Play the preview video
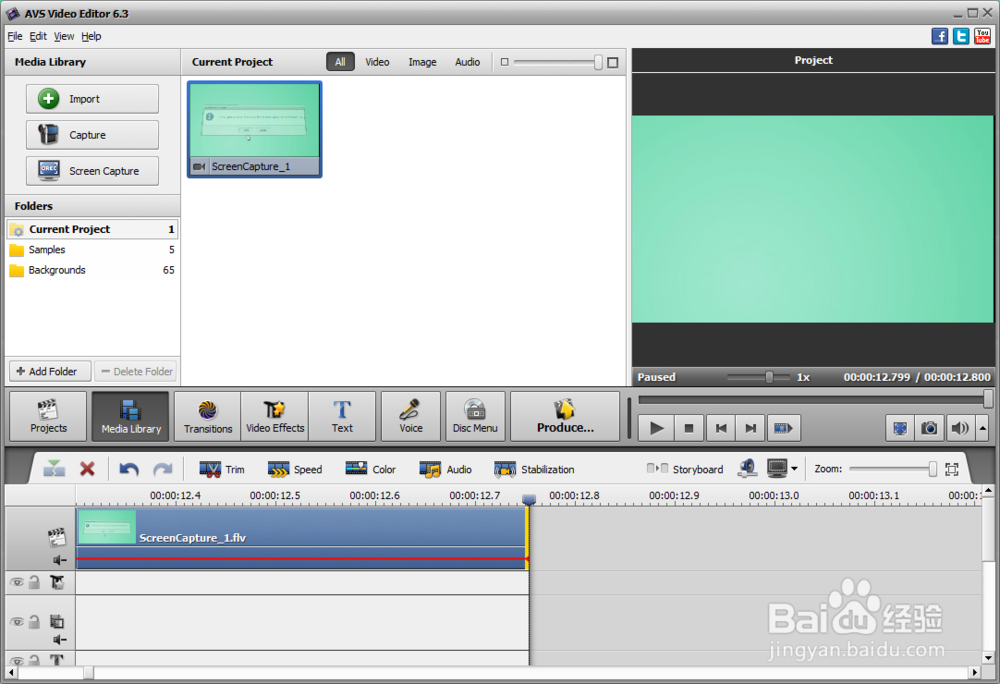Image resolution: width=1000 pixels, height=684 pixels. pos(657,428)
